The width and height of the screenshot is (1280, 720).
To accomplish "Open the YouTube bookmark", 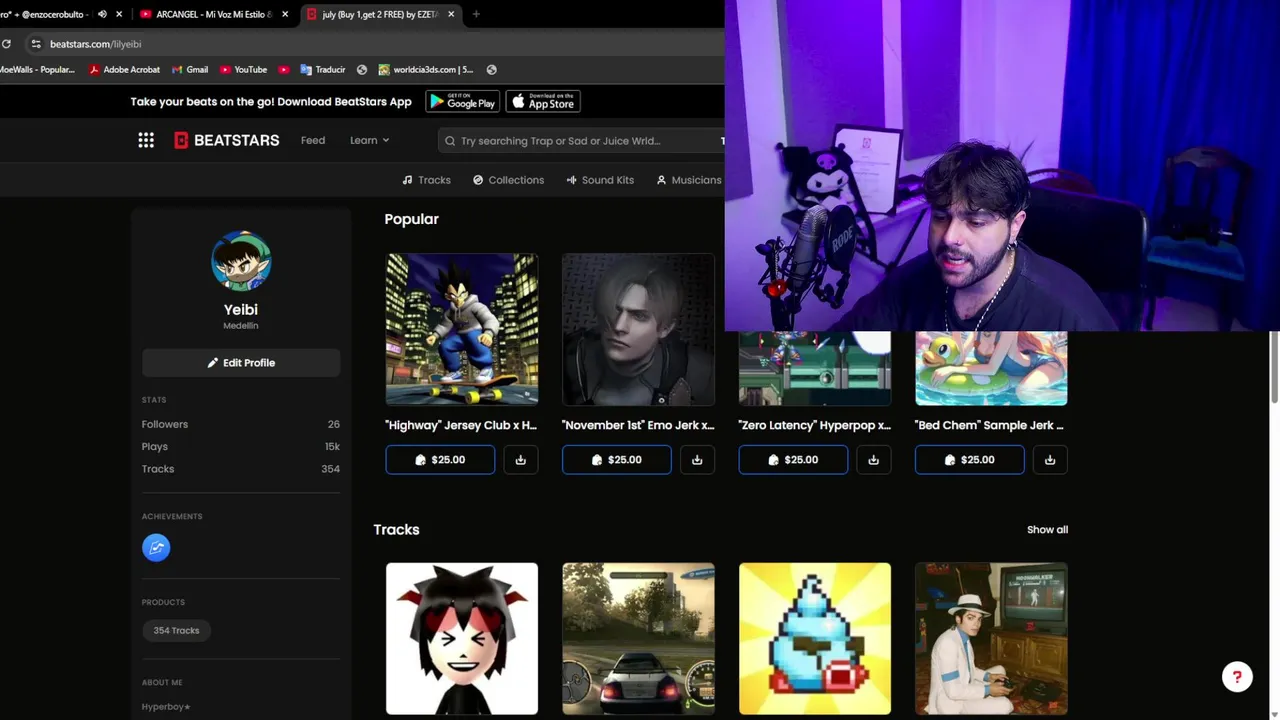I will click(x=243, y=70).
